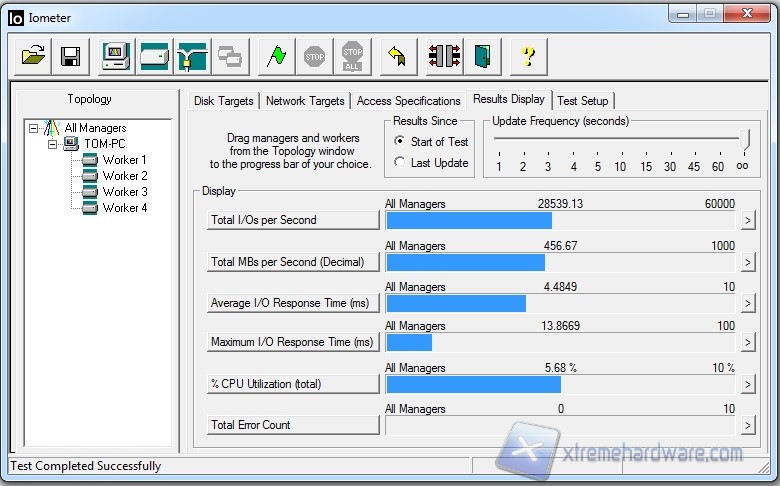This screenshot has width=780, height=486.
Task: Collapse the TOM-PC tree node
Action: (53, 144)
